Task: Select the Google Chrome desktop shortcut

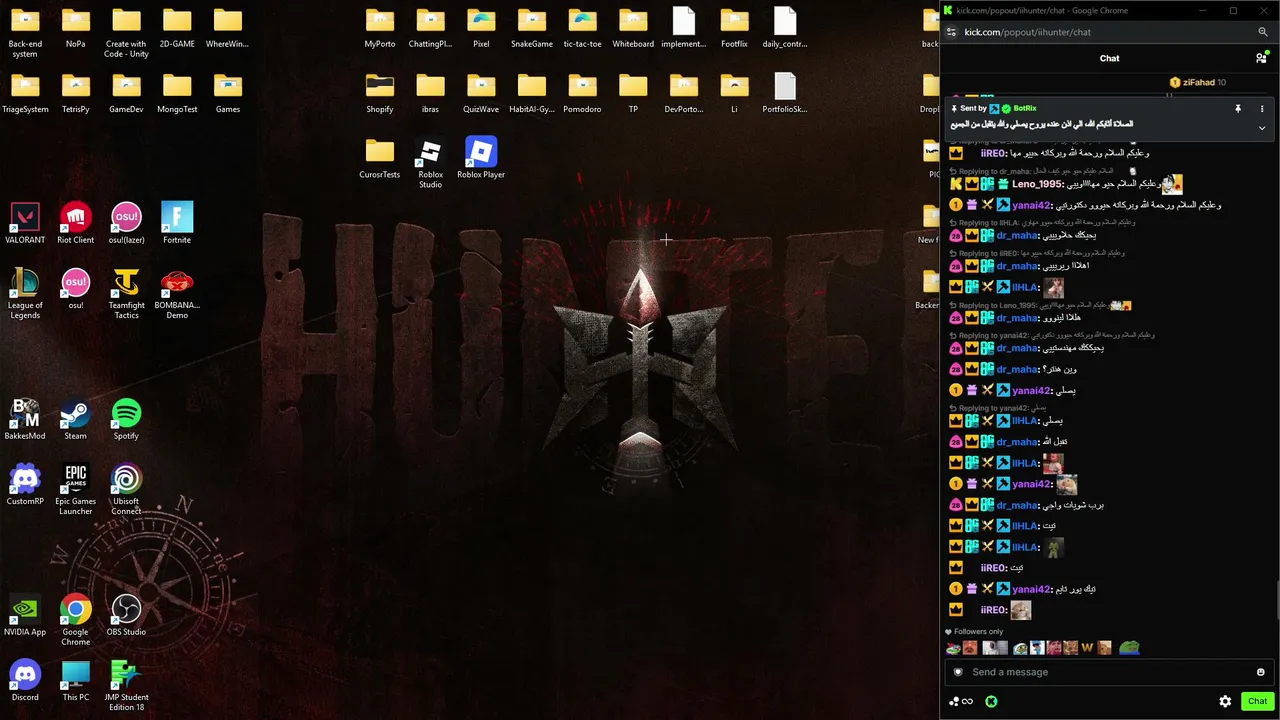Action: (76, 621)
